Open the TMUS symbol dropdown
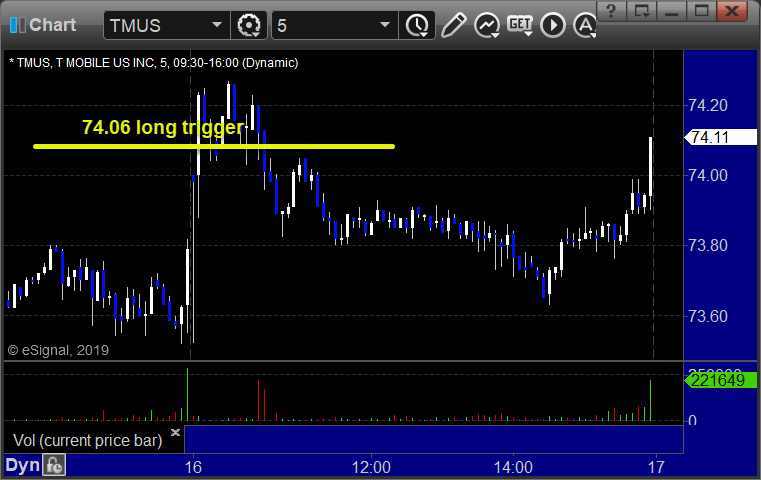The image size is (761, 480). (x=216, y=25)
